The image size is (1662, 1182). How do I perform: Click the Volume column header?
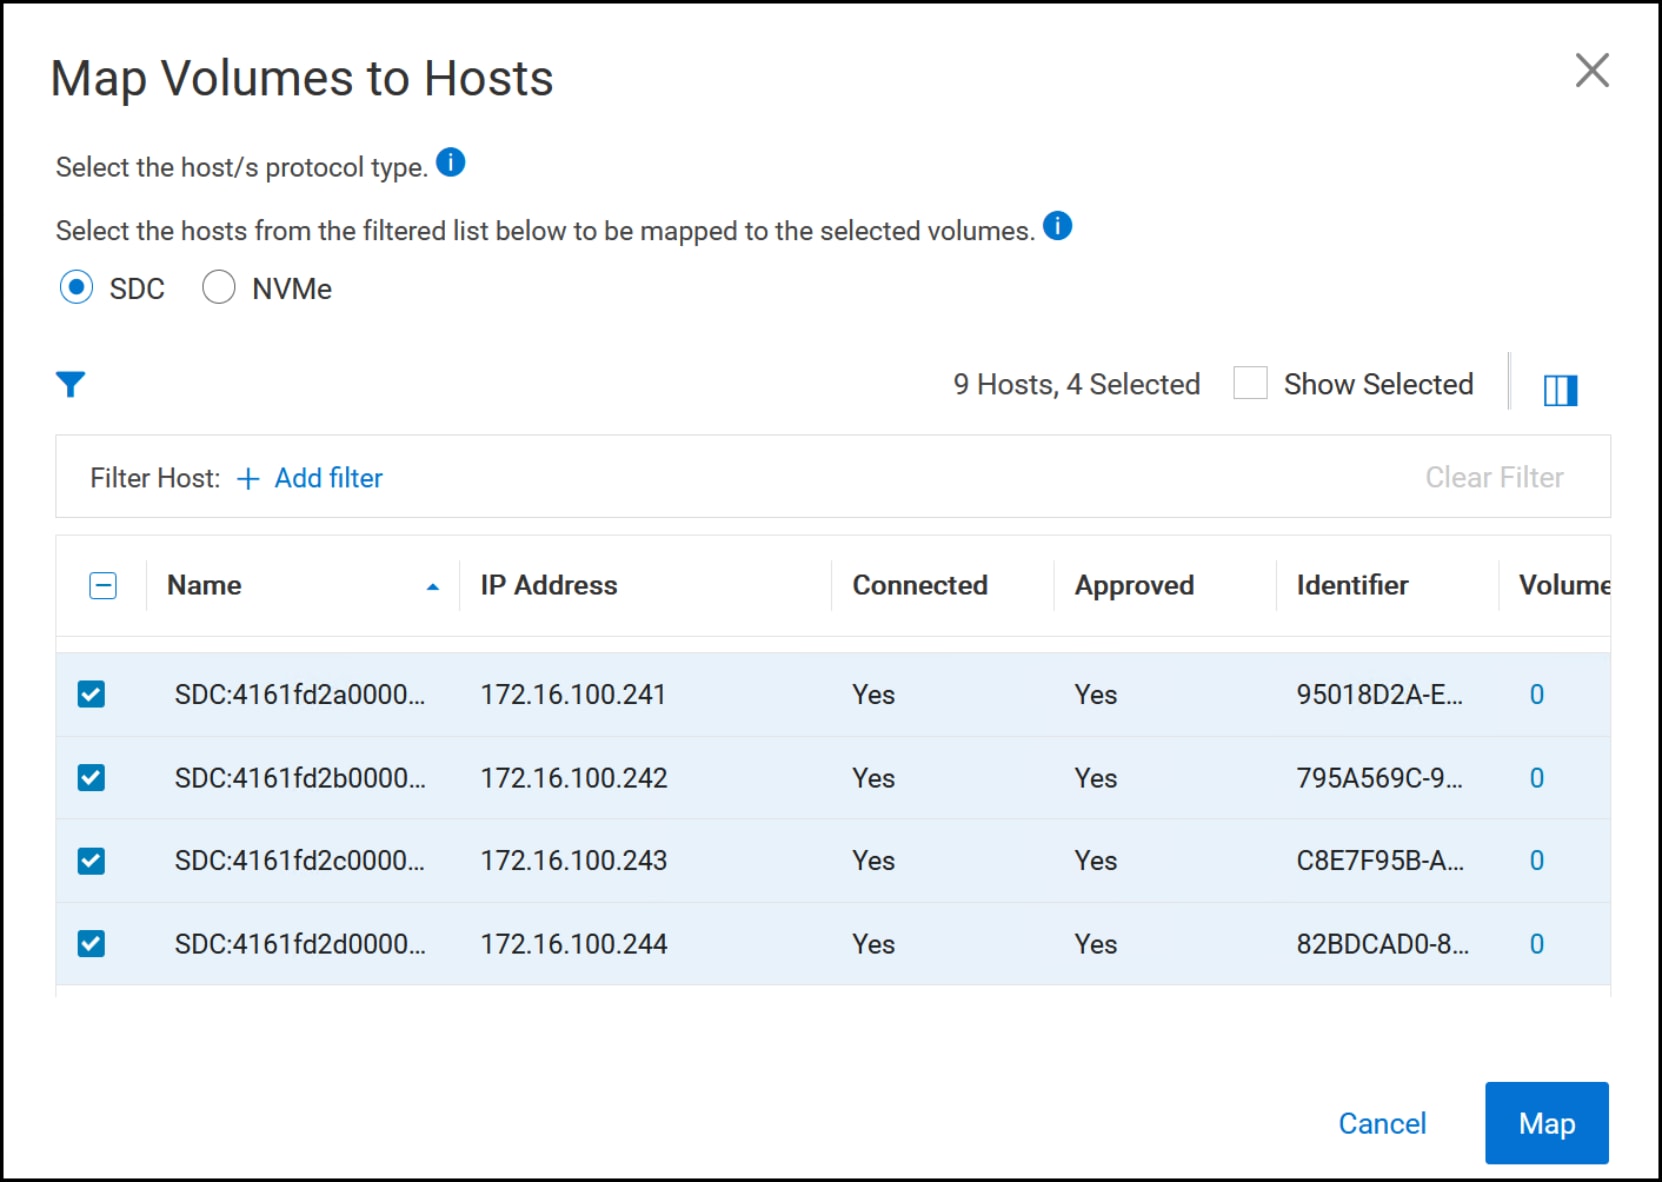point(1564,585)
